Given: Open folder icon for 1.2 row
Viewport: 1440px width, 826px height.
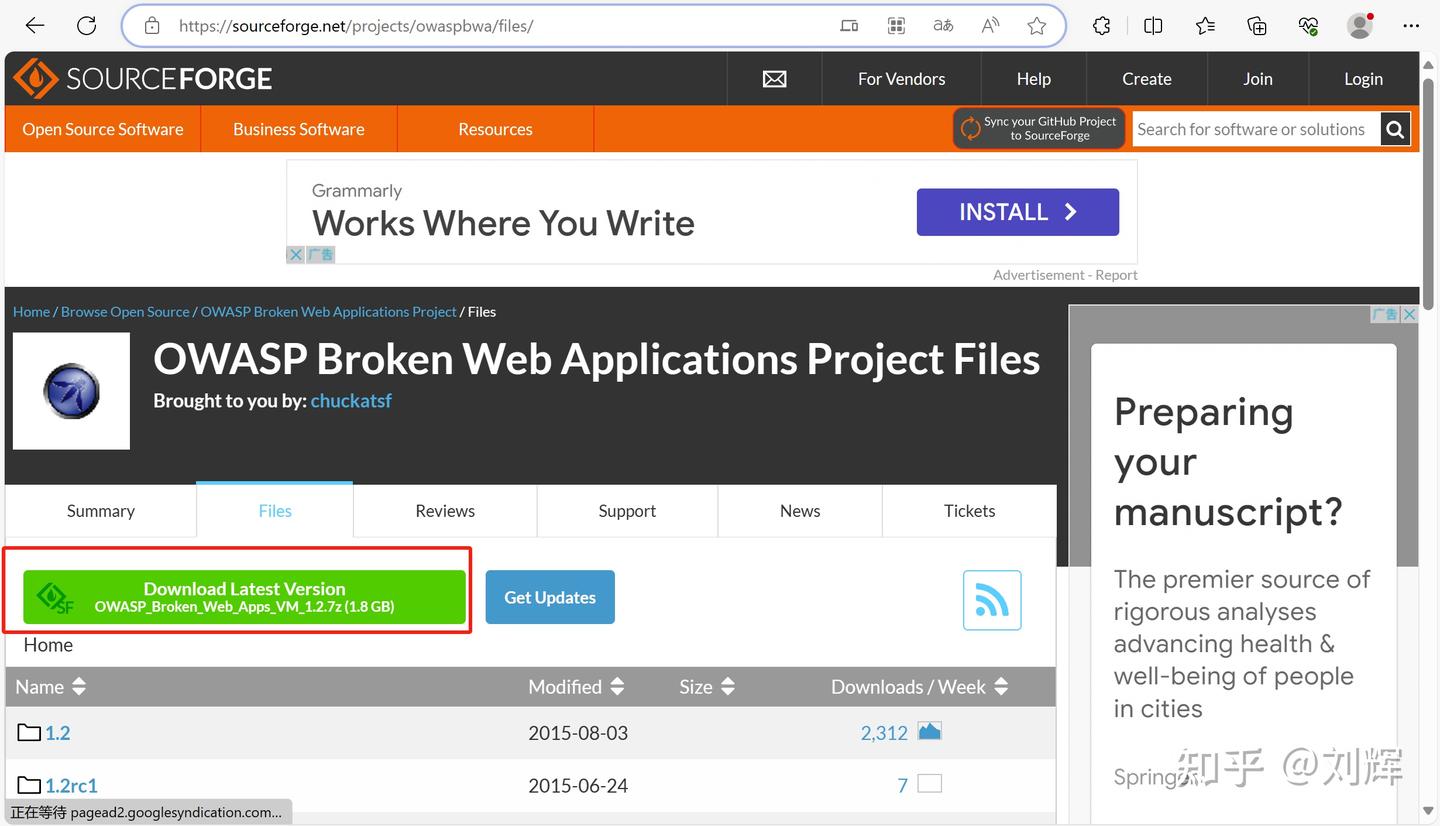Looking at the screenshot, I should [x=29, y=732].
